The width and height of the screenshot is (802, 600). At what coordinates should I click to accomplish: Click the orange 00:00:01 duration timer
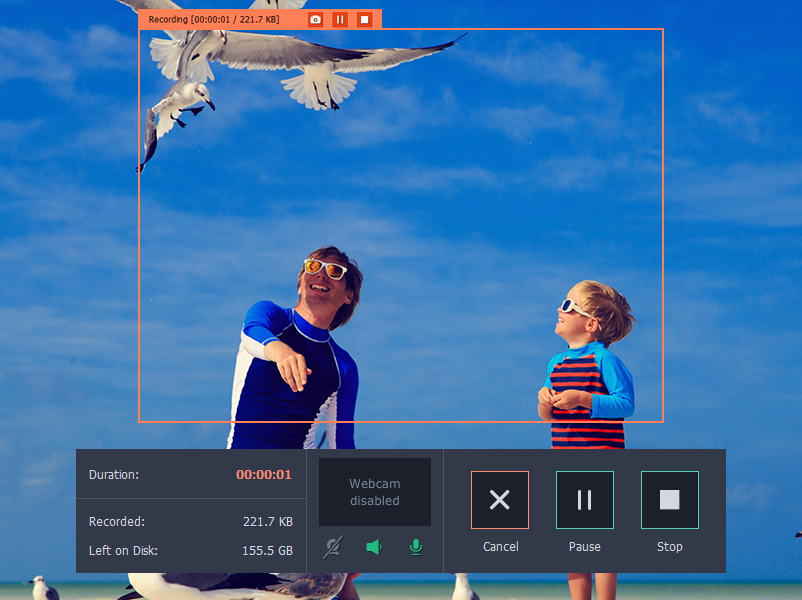coord(264,475)
